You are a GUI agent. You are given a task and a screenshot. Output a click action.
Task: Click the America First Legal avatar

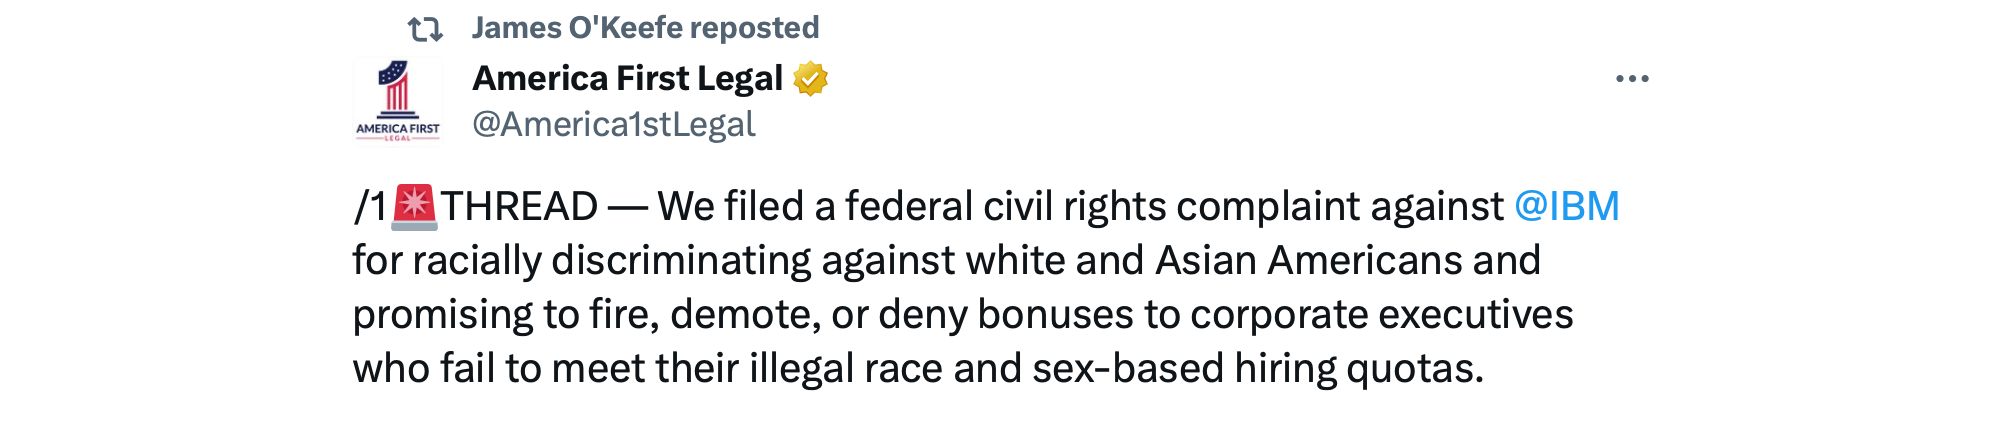(x=397, y=101)
